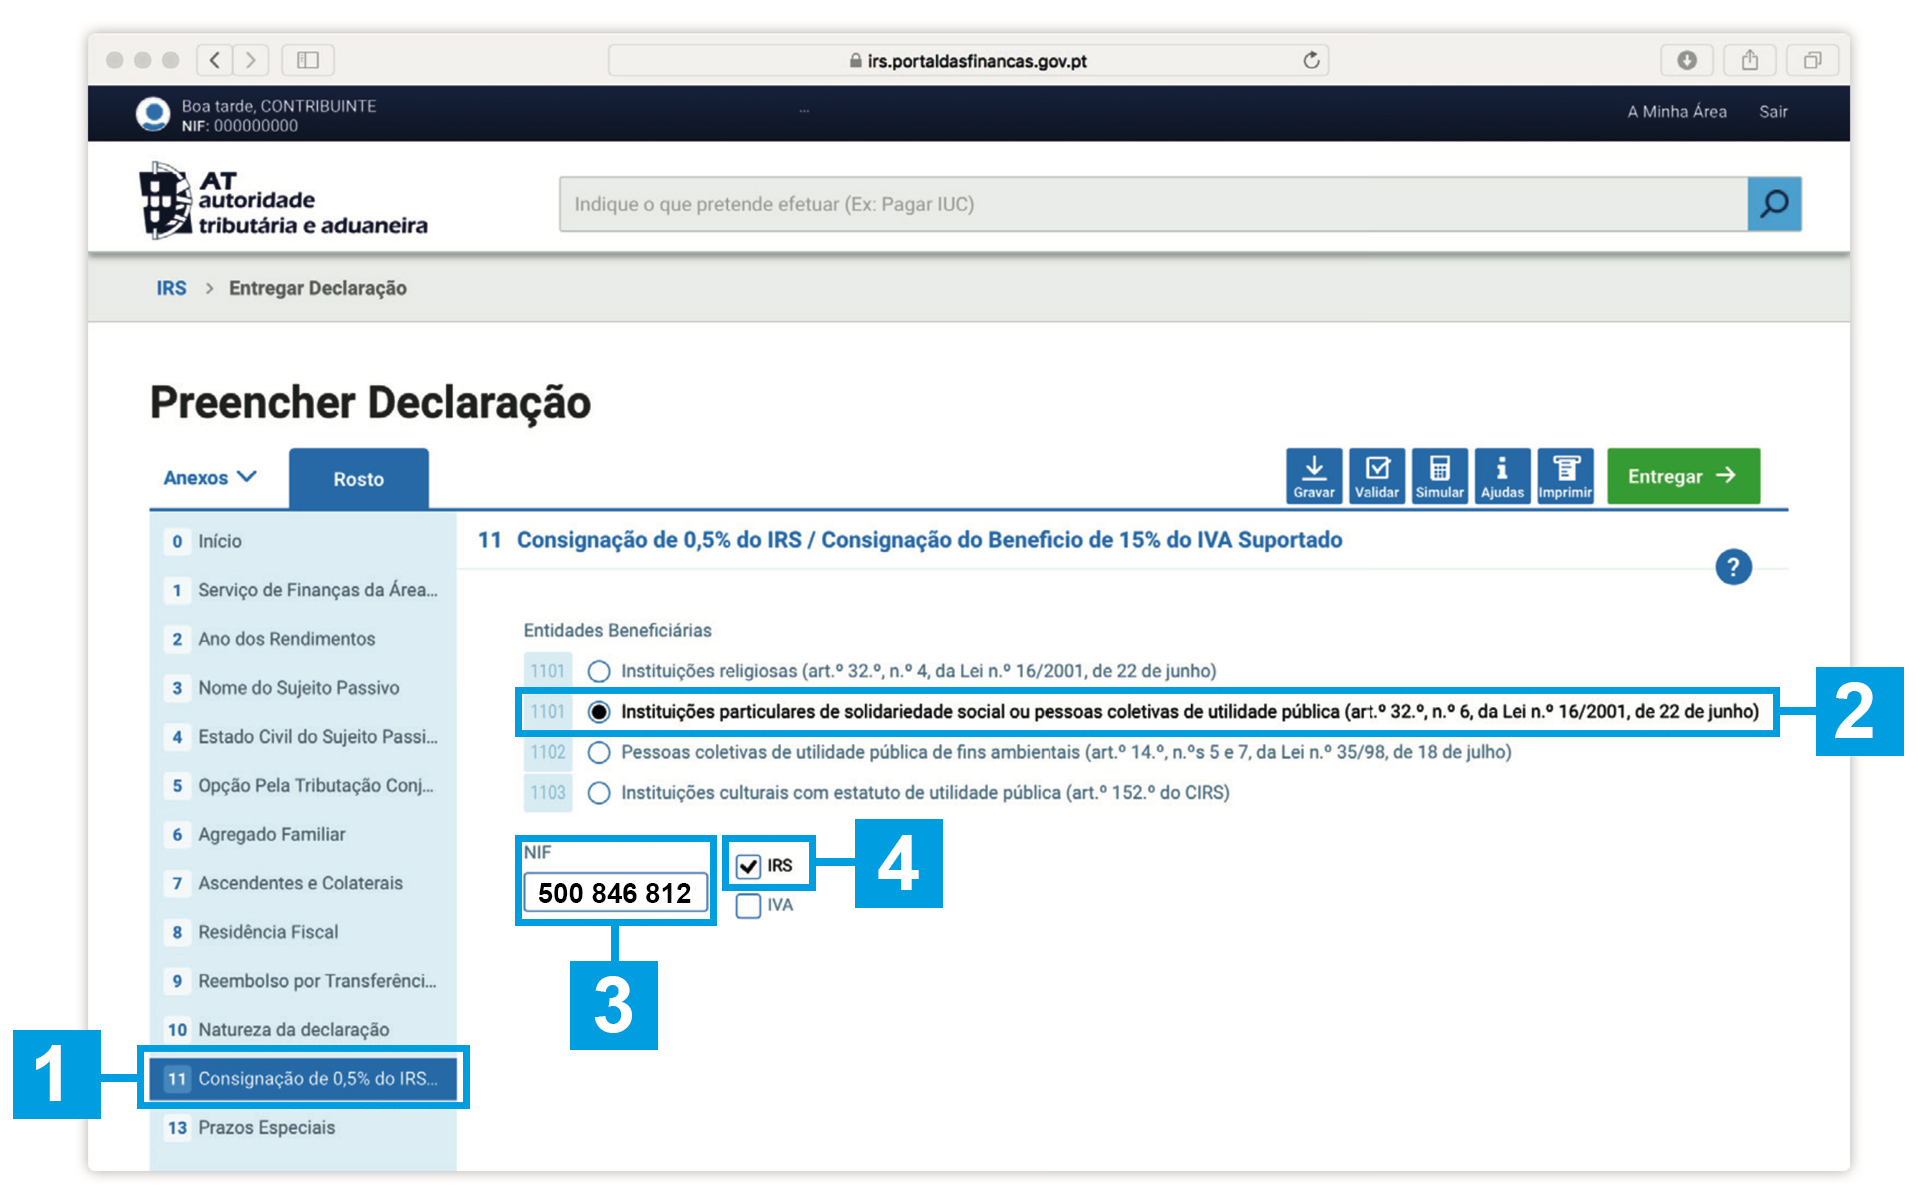Image resolution: width=1920 pixels, height=1195 pixels.
Task: Open Agregado Familiar section in sidebar
Action: (271, 834)
